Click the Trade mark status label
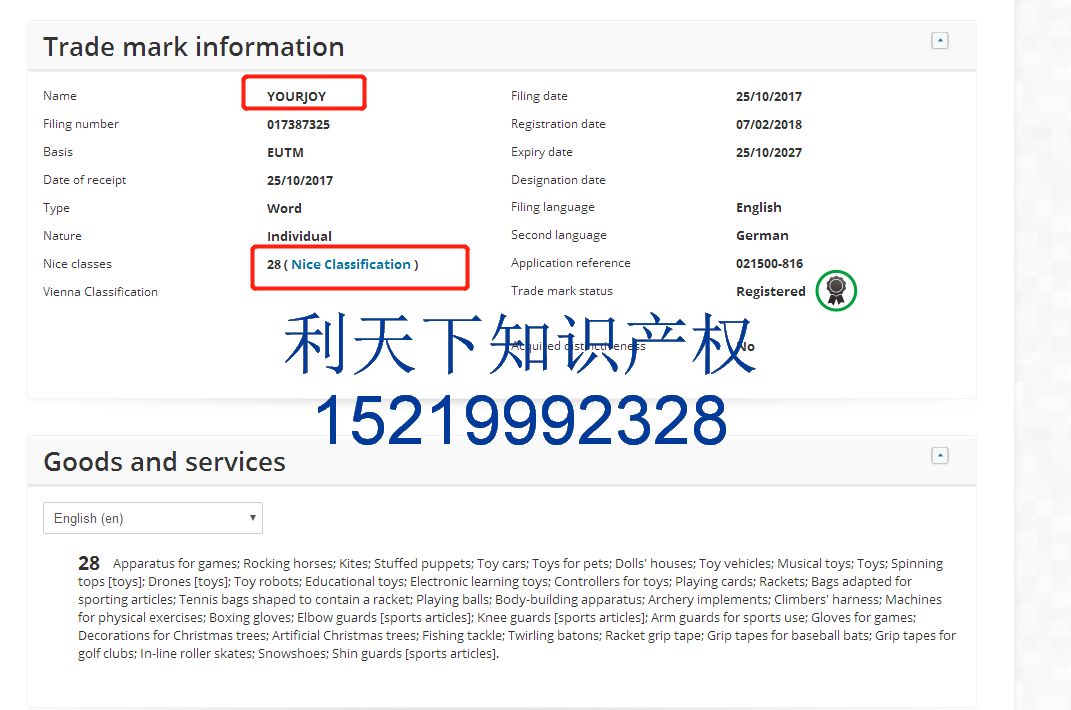This screenshot has height=710, width=1071. [x=562, y=291]
